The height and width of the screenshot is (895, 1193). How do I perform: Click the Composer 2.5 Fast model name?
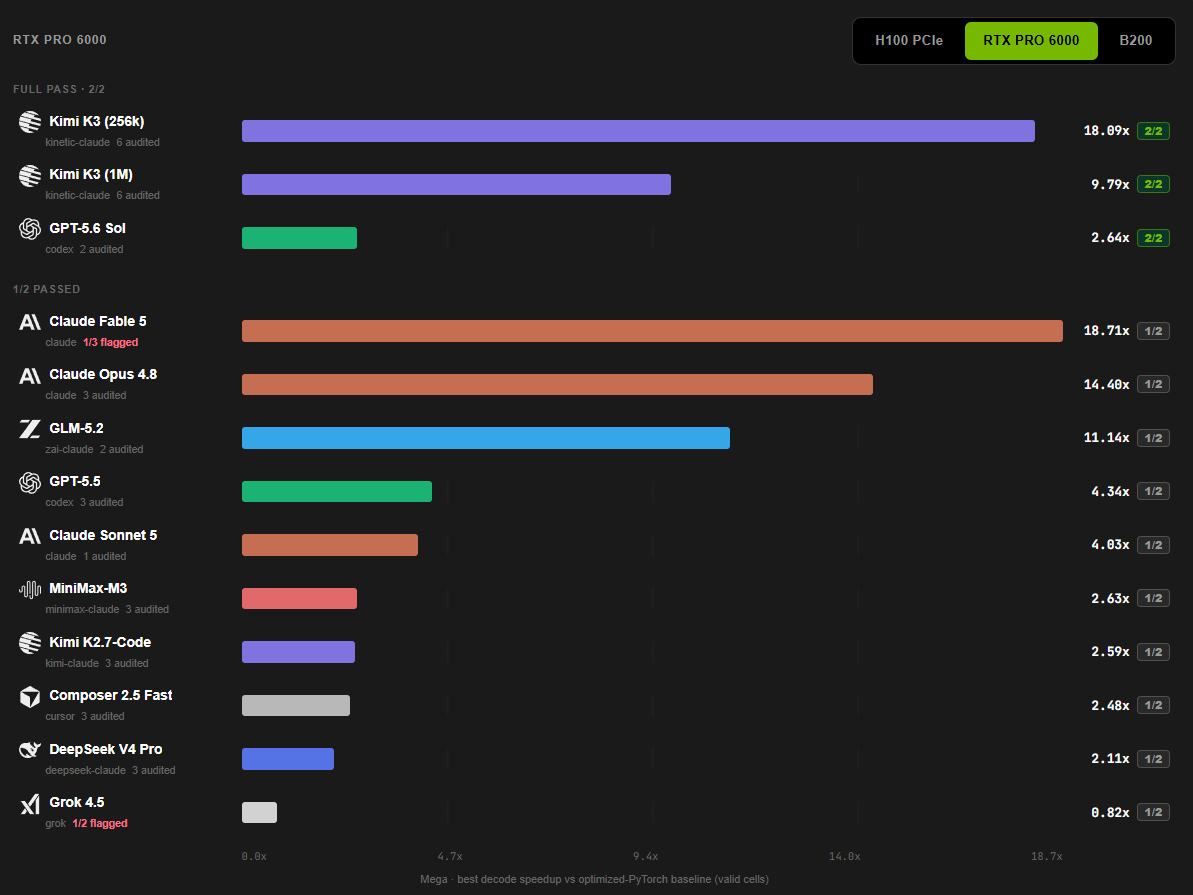point(110,696)
